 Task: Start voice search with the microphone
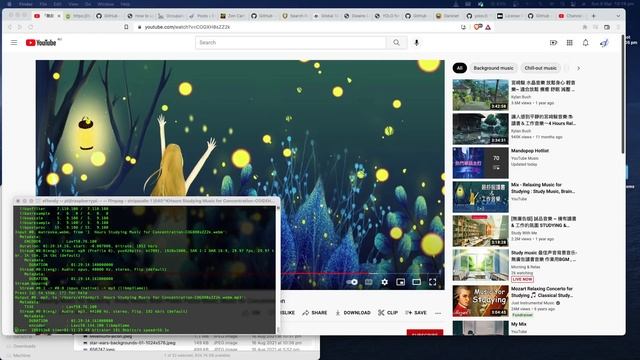(416, 42)
